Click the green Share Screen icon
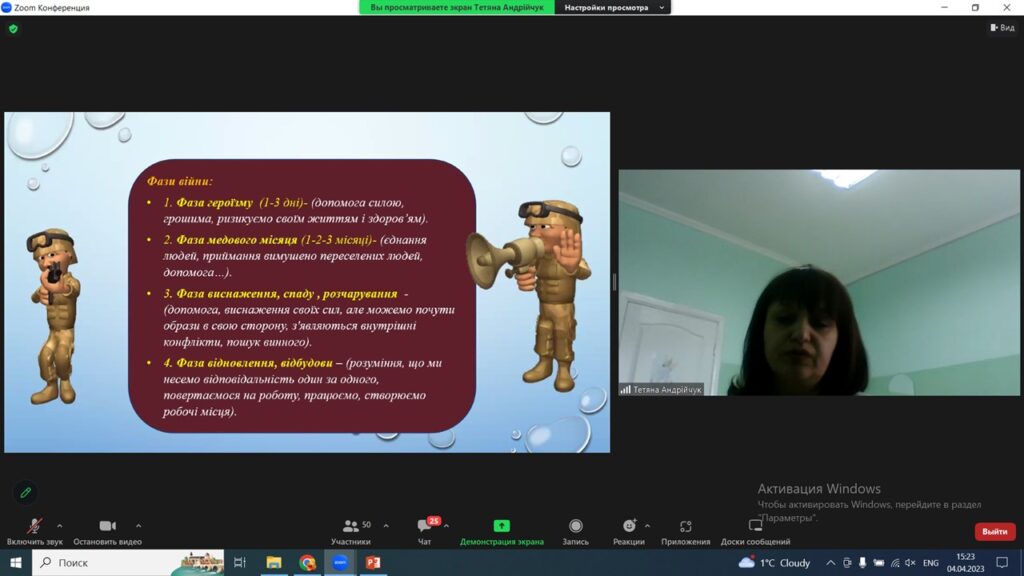1024x576 pixels. point(501,526)
